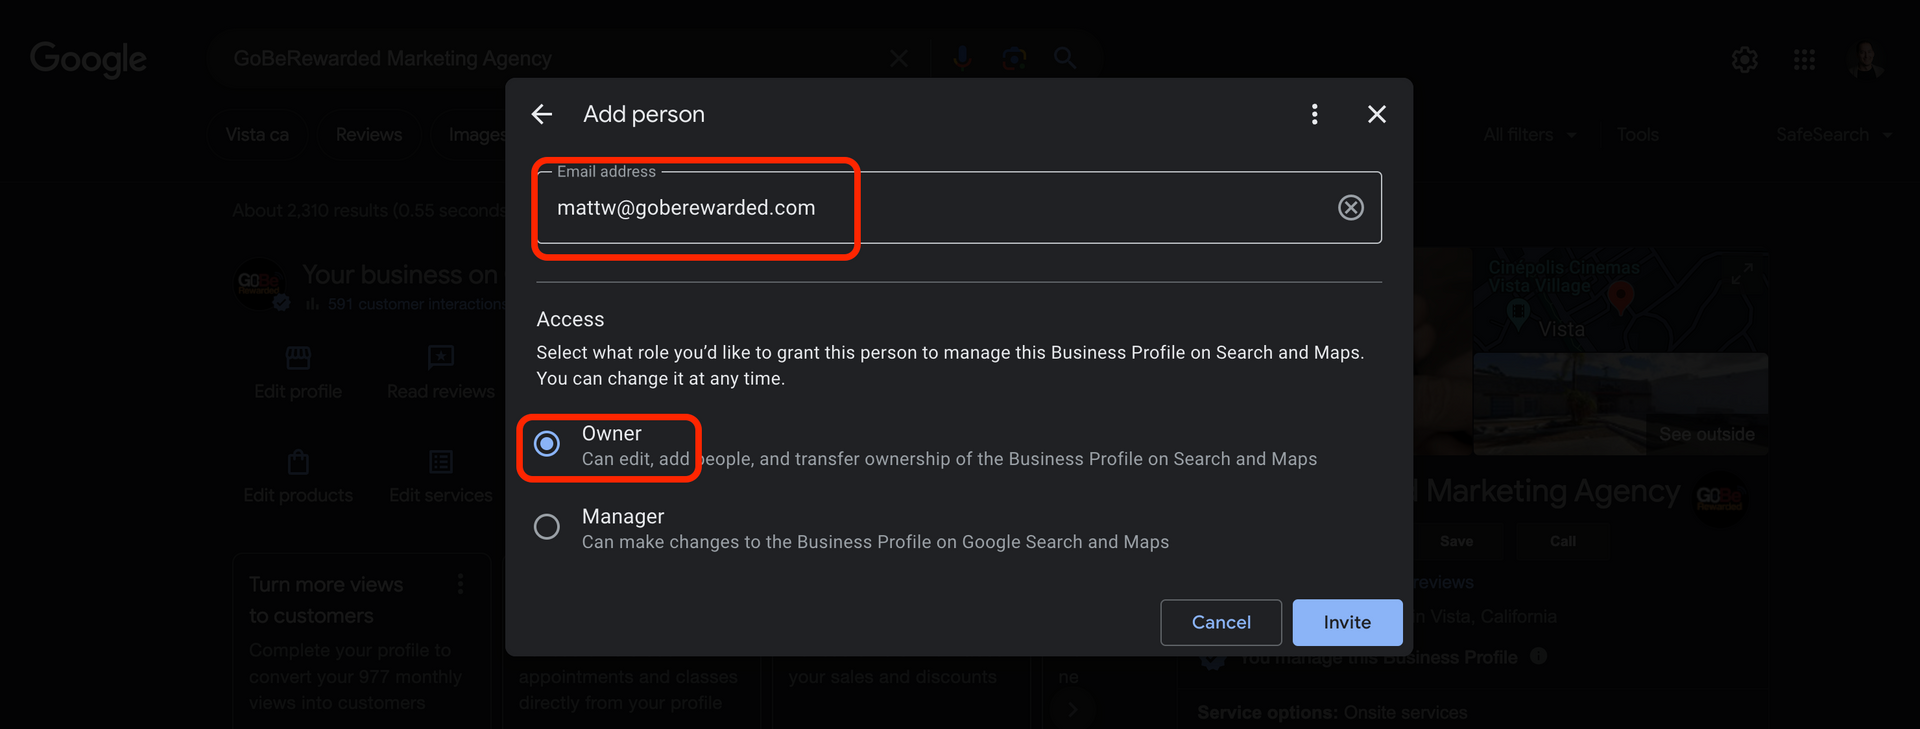The width and height of the screenshot is (1920, 729).
Task: Go back using the Add person arrow
Action: coord(542,114)
